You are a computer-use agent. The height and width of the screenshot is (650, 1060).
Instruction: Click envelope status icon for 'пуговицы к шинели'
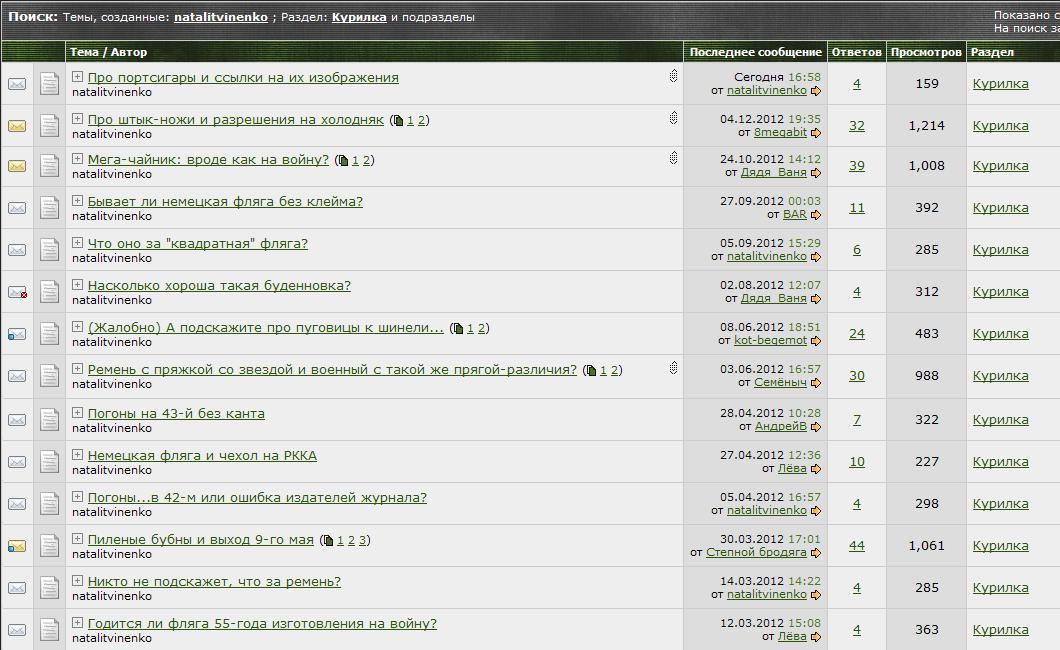click(17, 334)
